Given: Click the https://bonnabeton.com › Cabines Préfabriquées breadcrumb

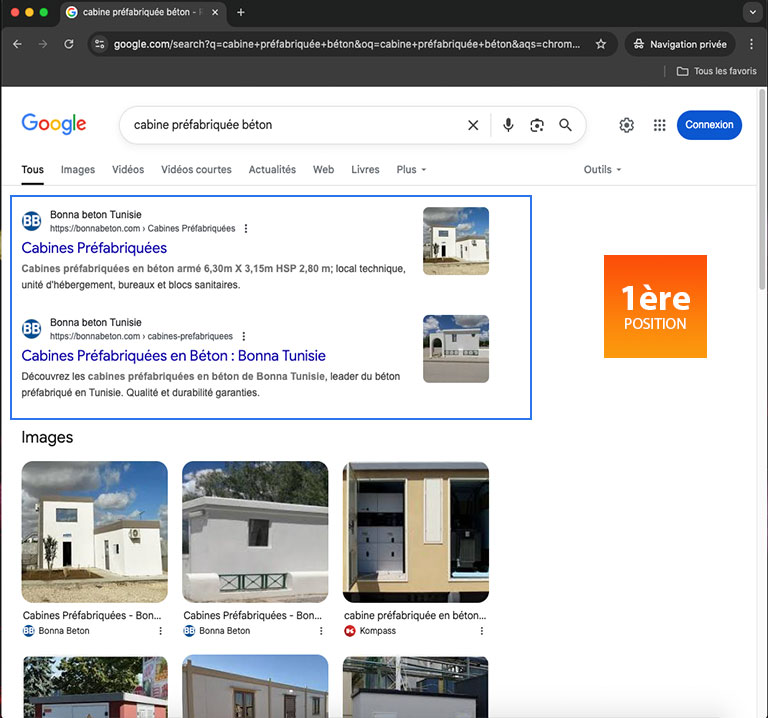Looking at the screenshot, I should 143,229.
